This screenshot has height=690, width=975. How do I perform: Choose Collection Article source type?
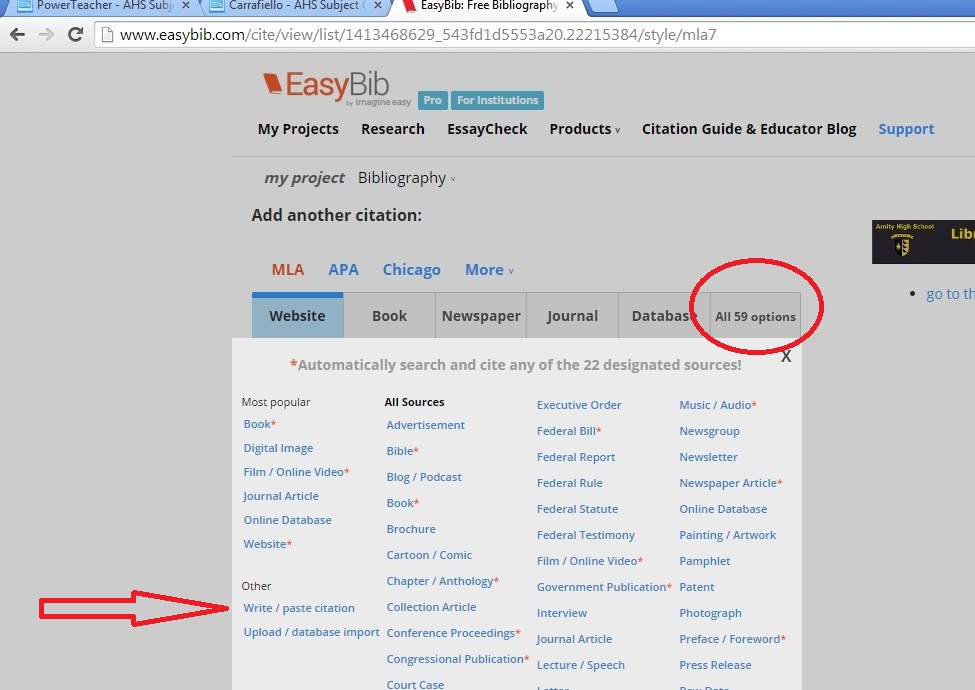pos(431,607)
